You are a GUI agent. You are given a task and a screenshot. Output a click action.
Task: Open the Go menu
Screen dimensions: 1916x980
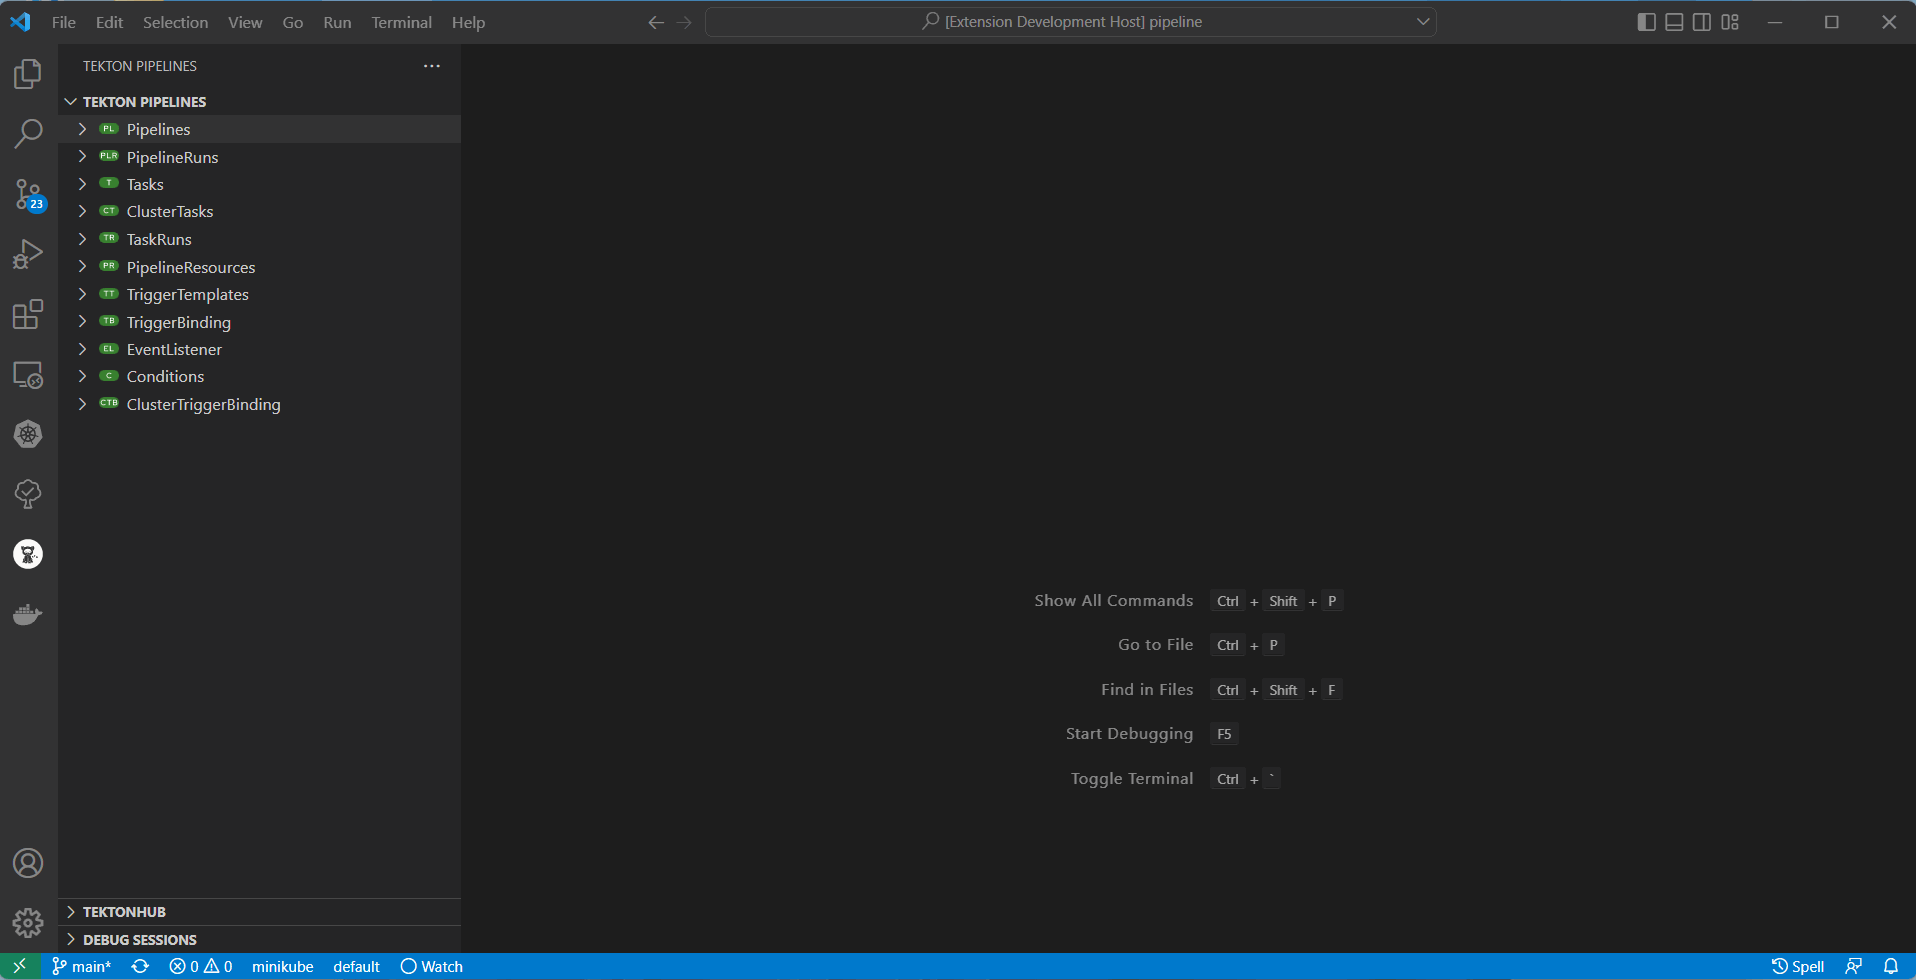pos(293,22)
